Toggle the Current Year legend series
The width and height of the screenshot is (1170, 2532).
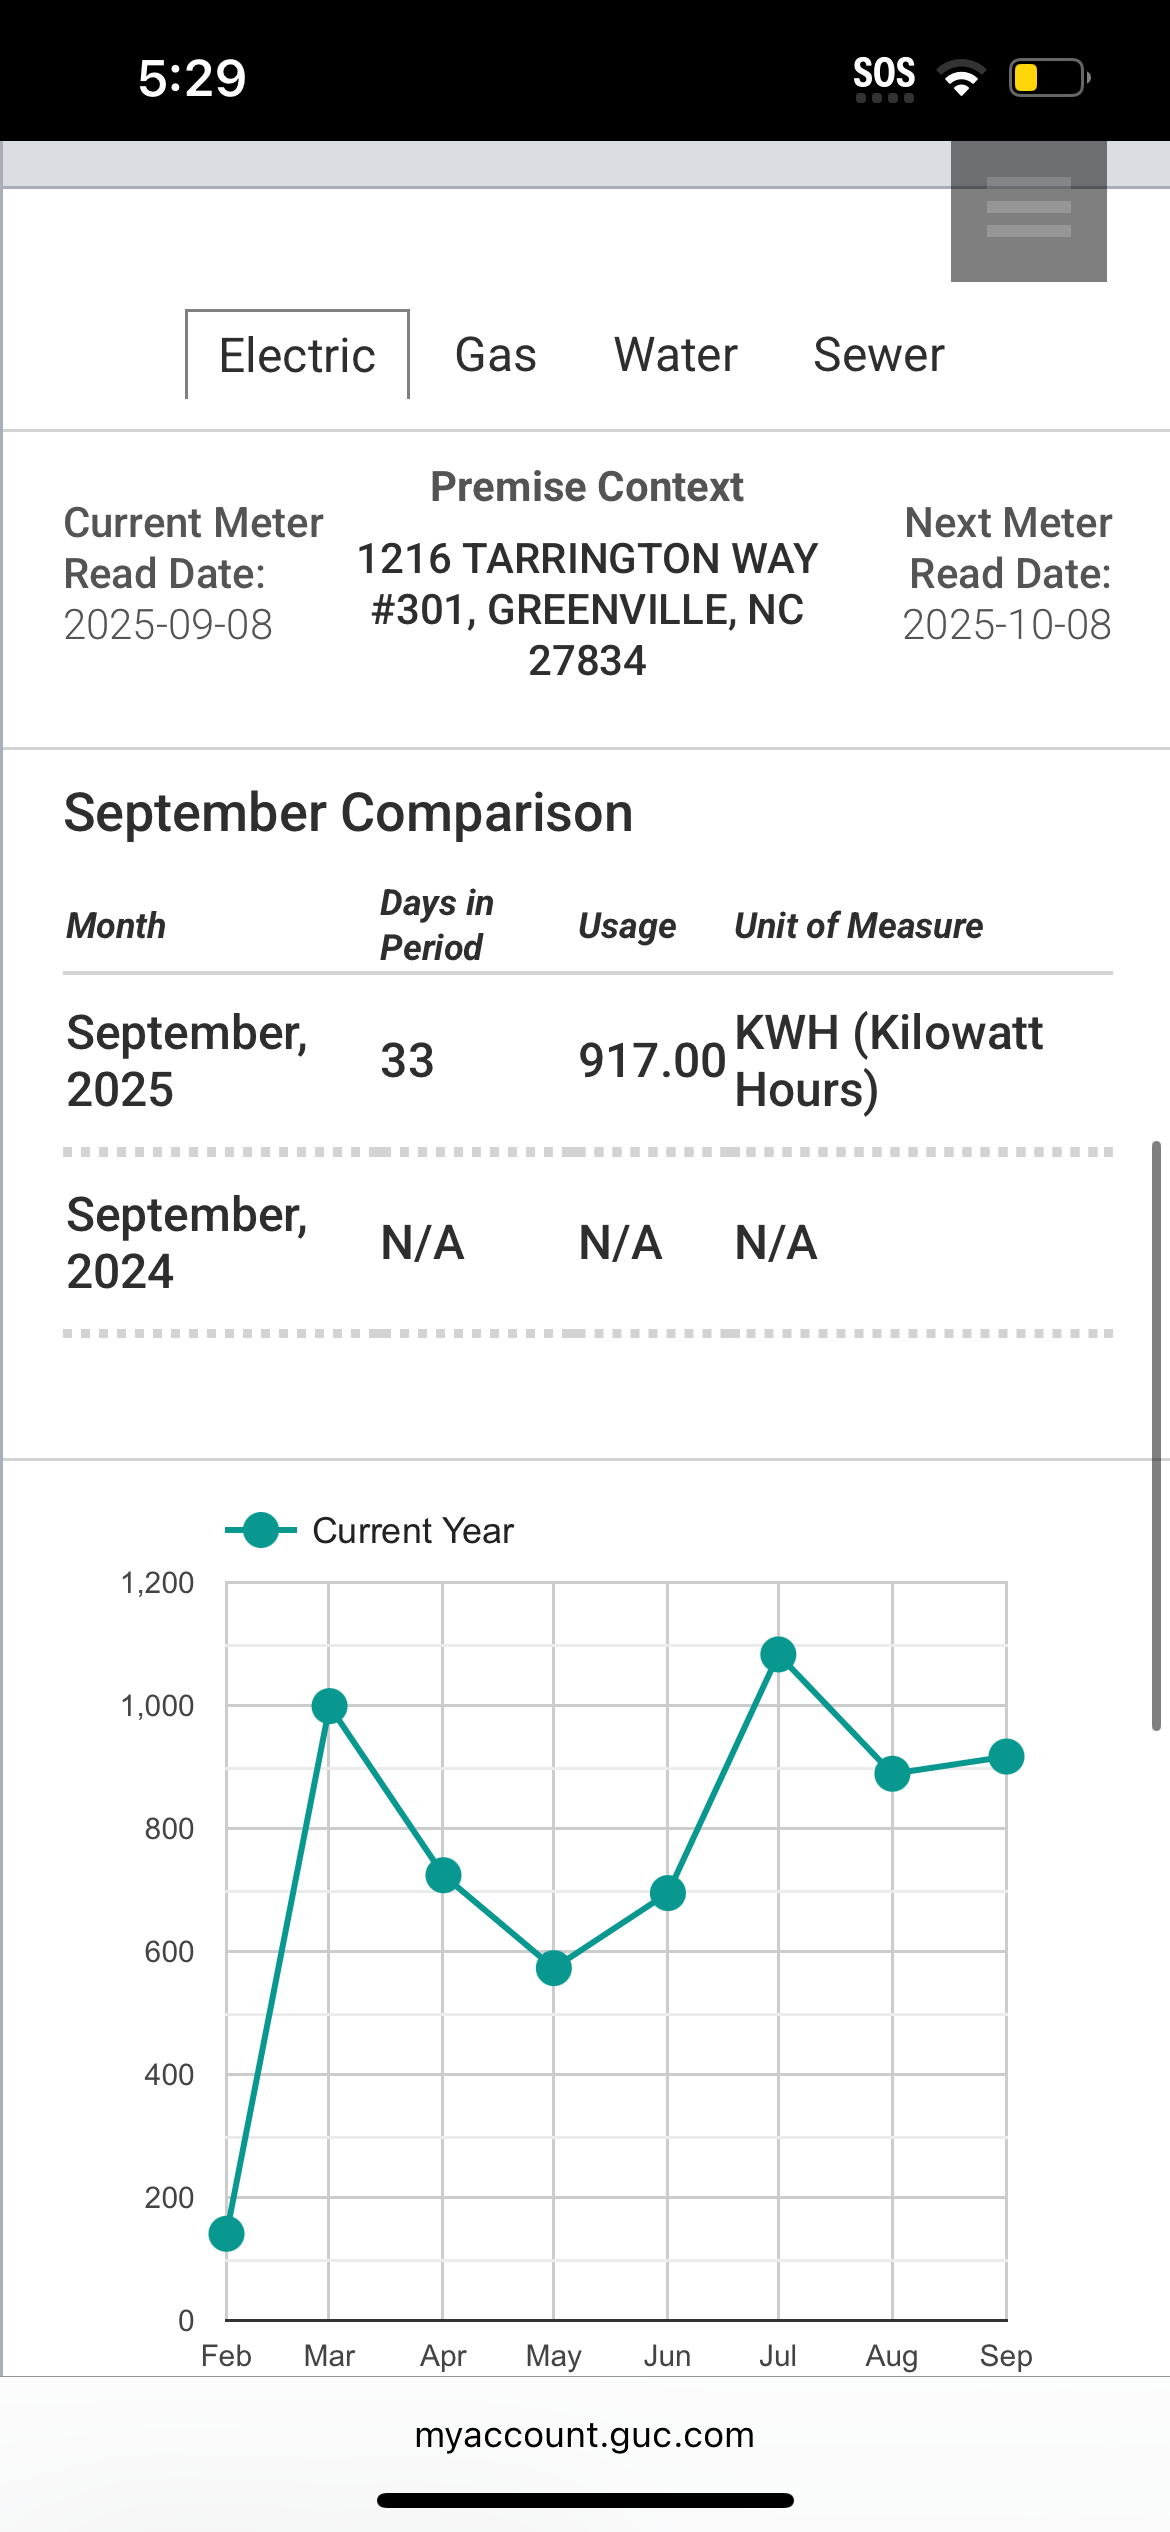coord(370,1530)
